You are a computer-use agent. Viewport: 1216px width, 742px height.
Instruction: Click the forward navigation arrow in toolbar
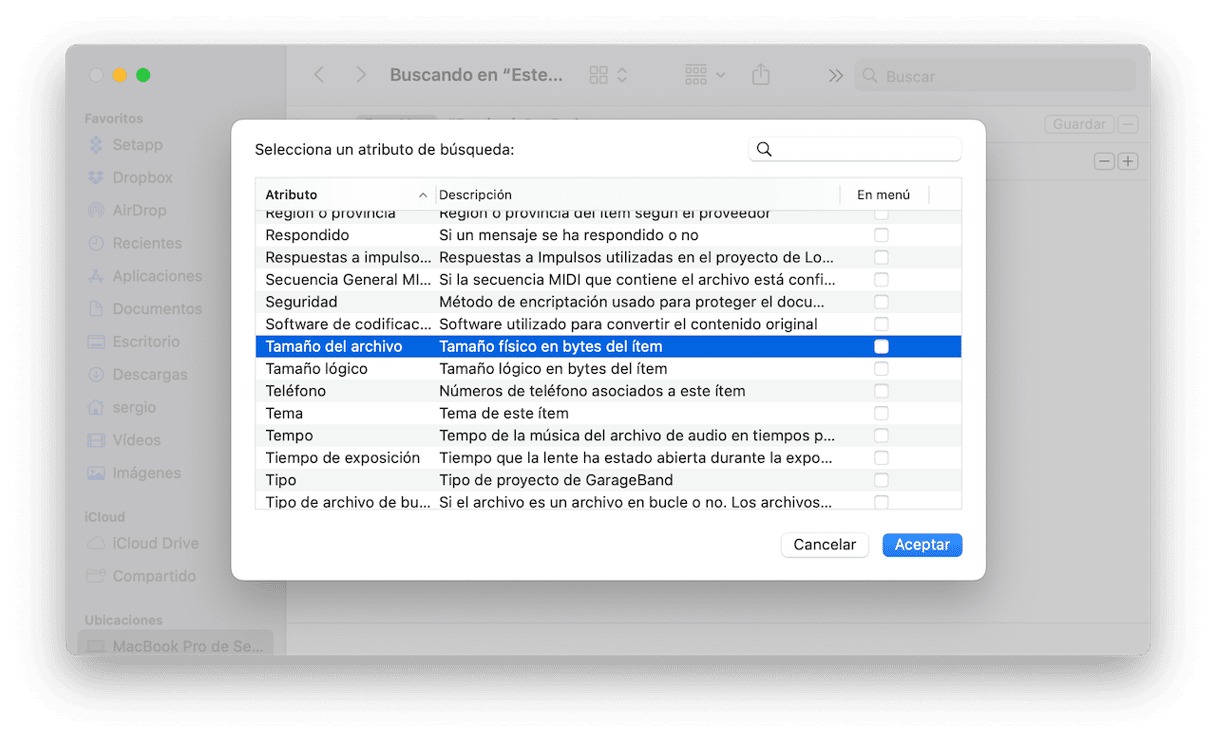point(361,75)
